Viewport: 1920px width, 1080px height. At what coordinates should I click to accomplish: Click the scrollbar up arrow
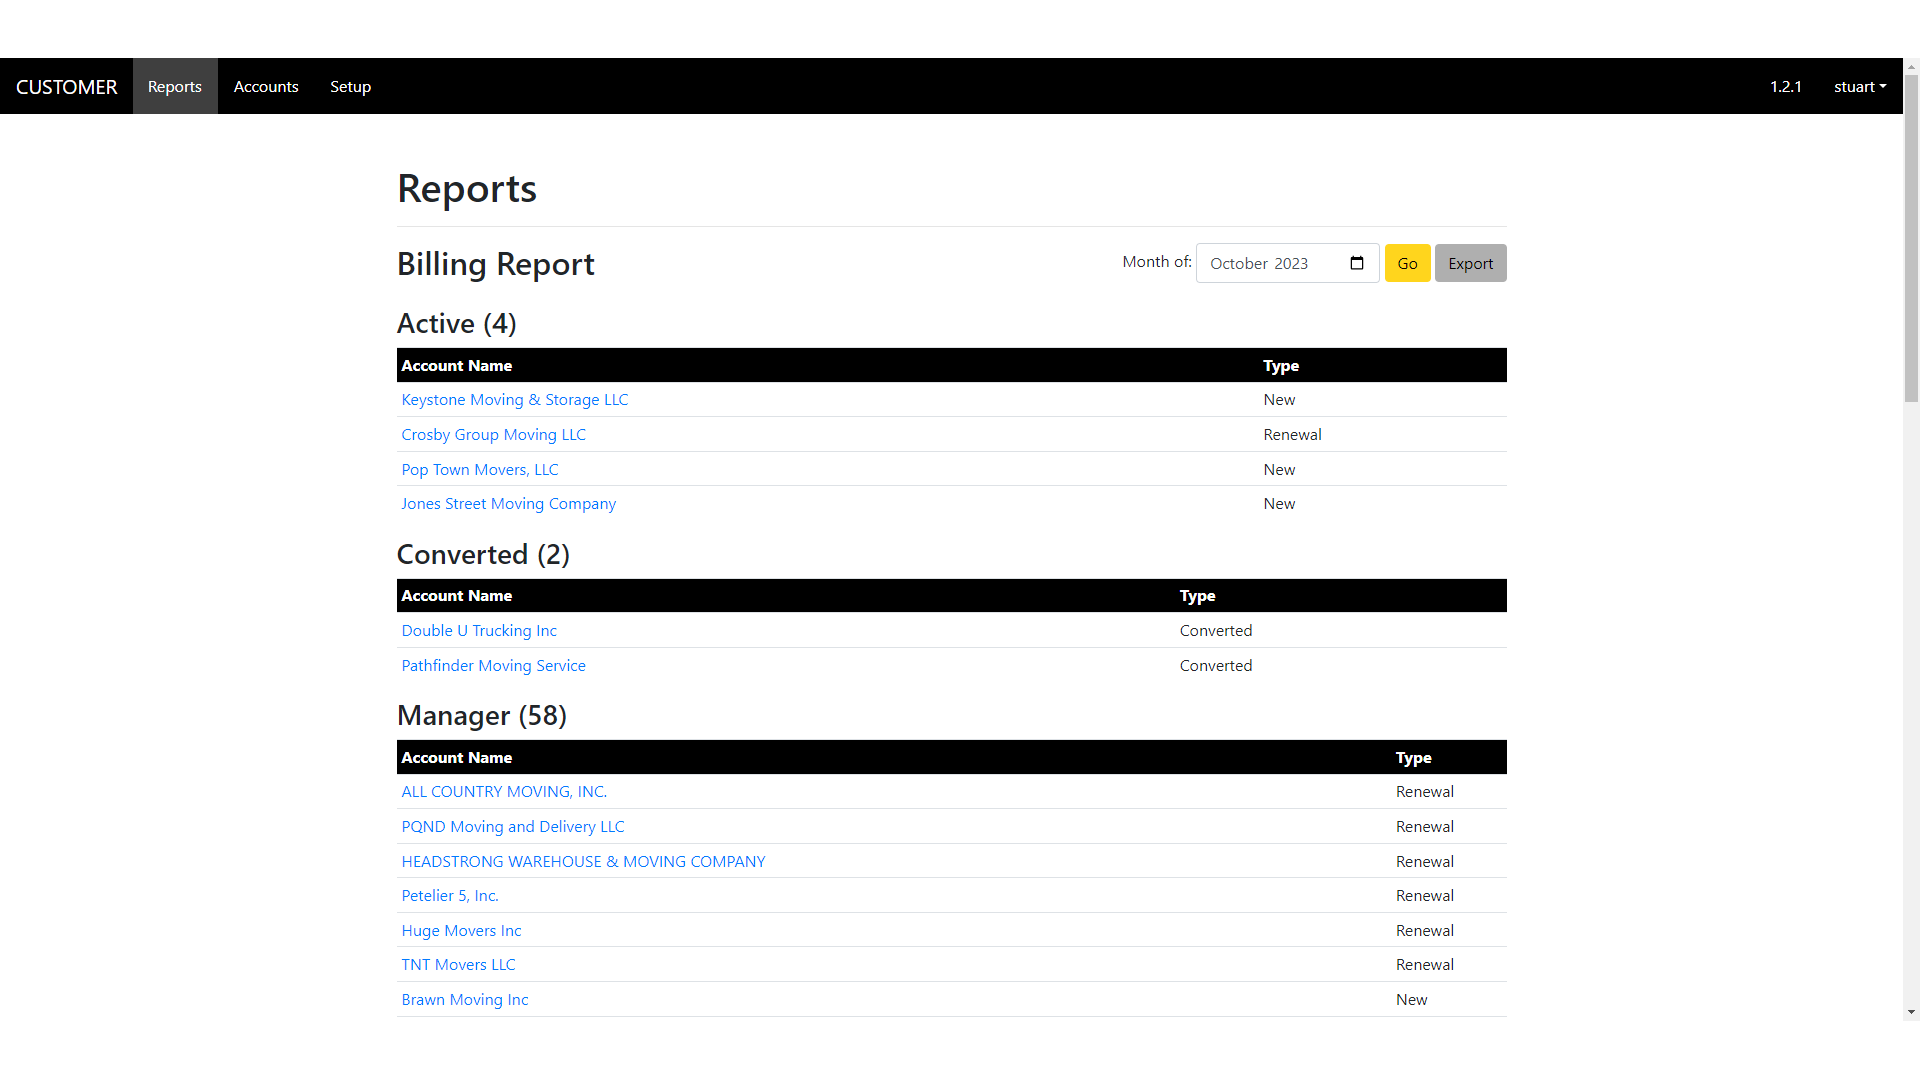point(1911,66)
